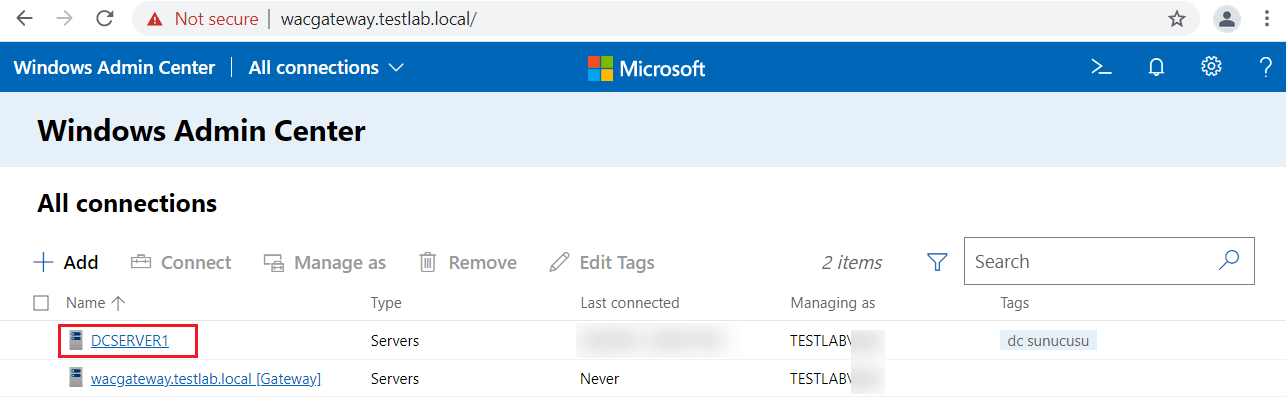Viewport: 1286px width, 412px height.
Task: Click the search magnifier icon
Action: click(1229, 261)
